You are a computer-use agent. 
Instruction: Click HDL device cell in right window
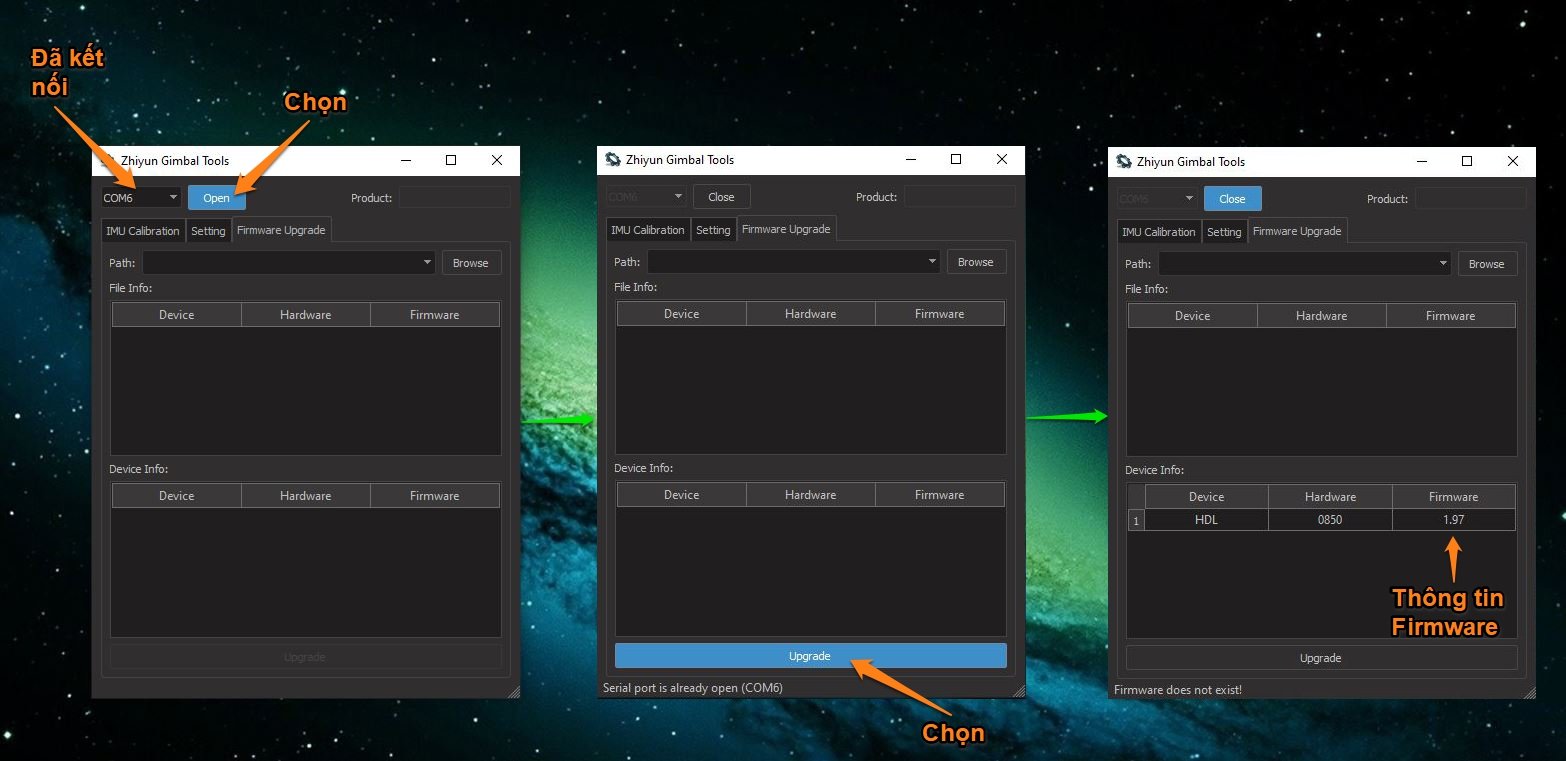point(1207,520)
